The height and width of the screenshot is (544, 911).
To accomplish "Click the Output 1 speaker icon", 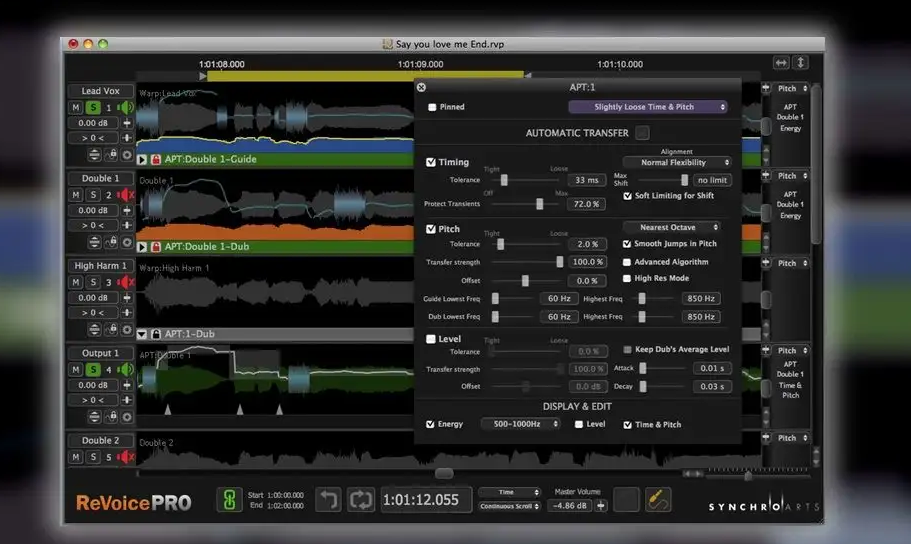I will (125, 370).
